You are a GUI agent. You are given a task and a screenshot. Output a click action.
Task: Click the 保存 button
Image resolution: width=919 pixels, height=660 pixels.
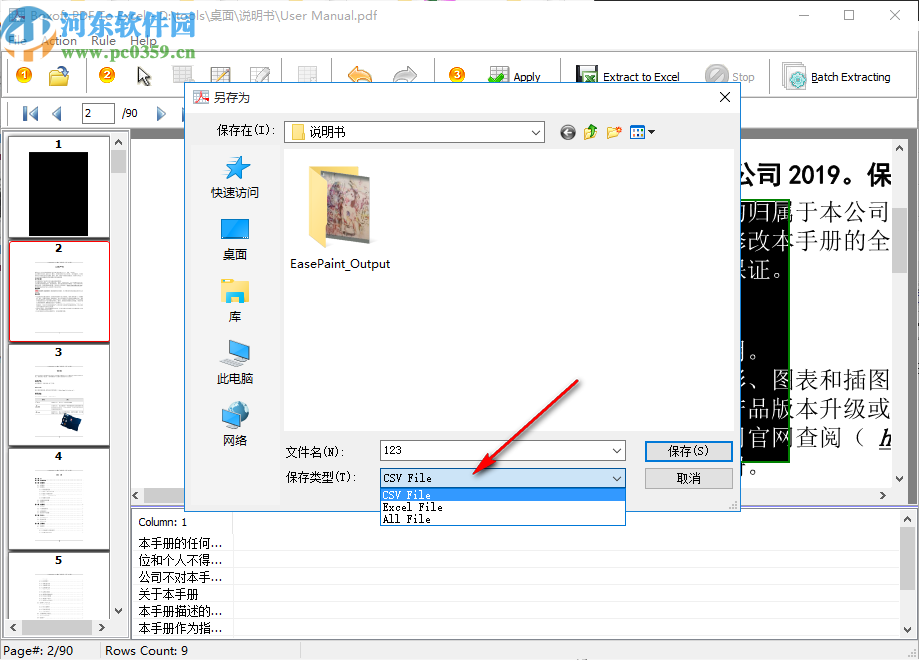click(x=688, y=450)
